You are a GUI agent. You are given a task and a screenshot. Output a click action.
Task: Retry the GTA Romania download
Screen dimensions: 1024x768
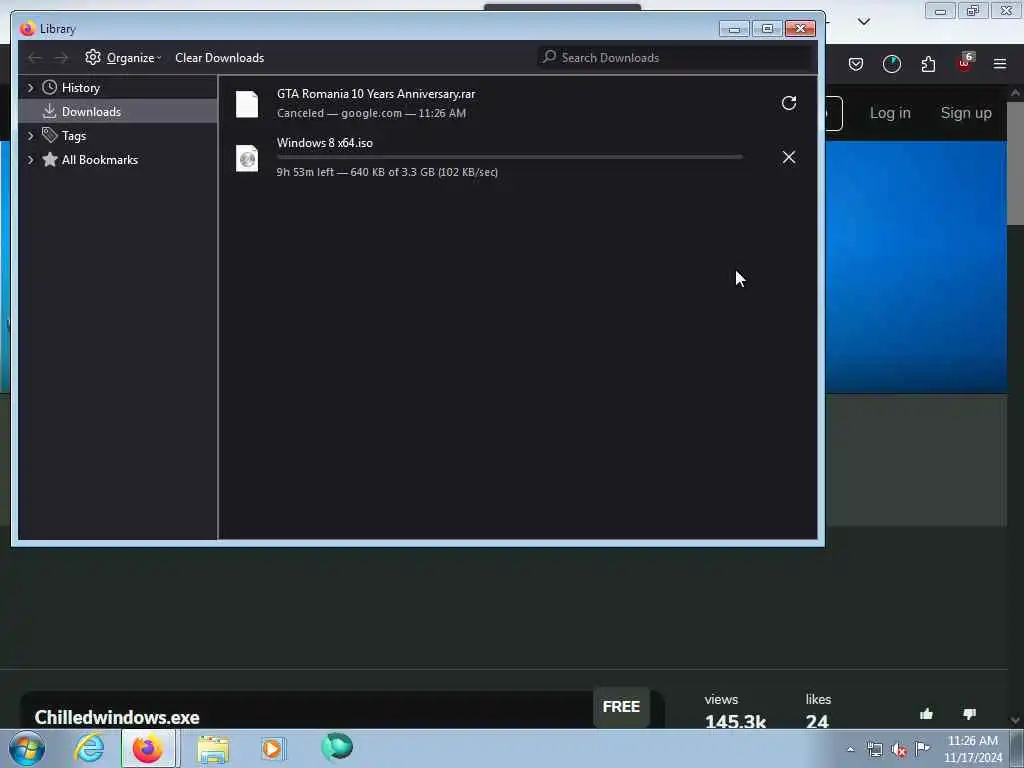click(x=789, y=103)
